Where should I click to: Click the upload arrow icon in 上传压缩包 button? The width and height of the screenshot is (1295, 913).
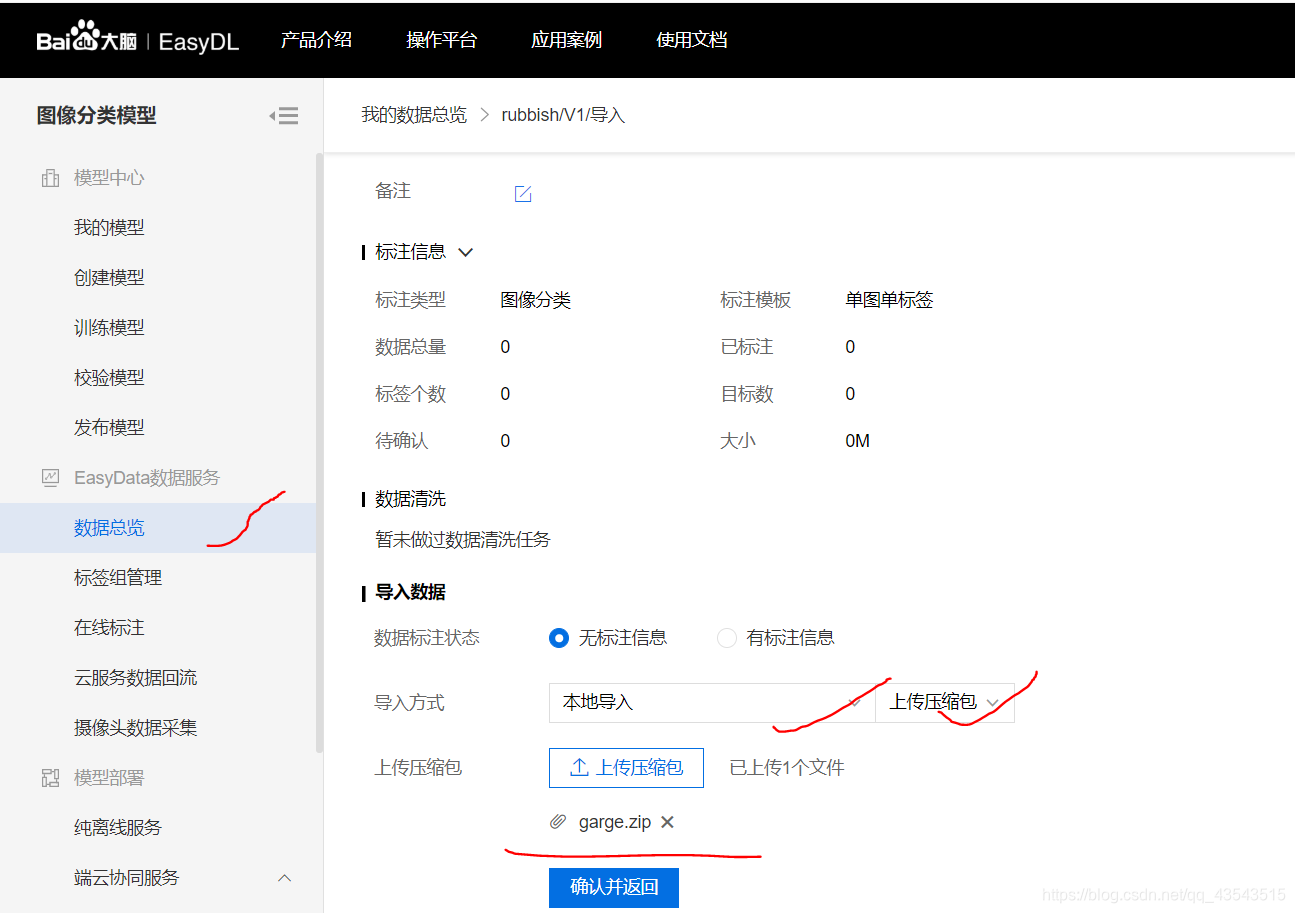[x=579, y=767]
